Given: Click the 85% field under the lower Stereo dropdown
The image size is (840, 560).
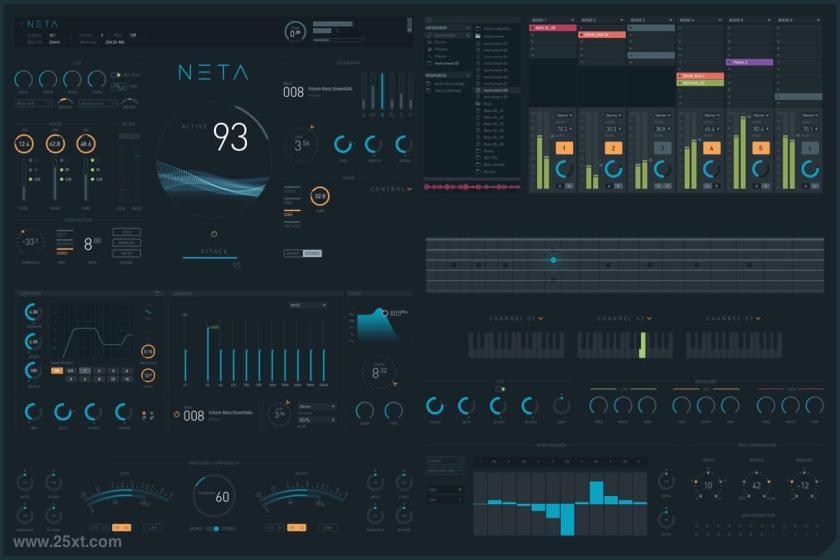Looking at the screenshot, I should (x=317, y=420).
